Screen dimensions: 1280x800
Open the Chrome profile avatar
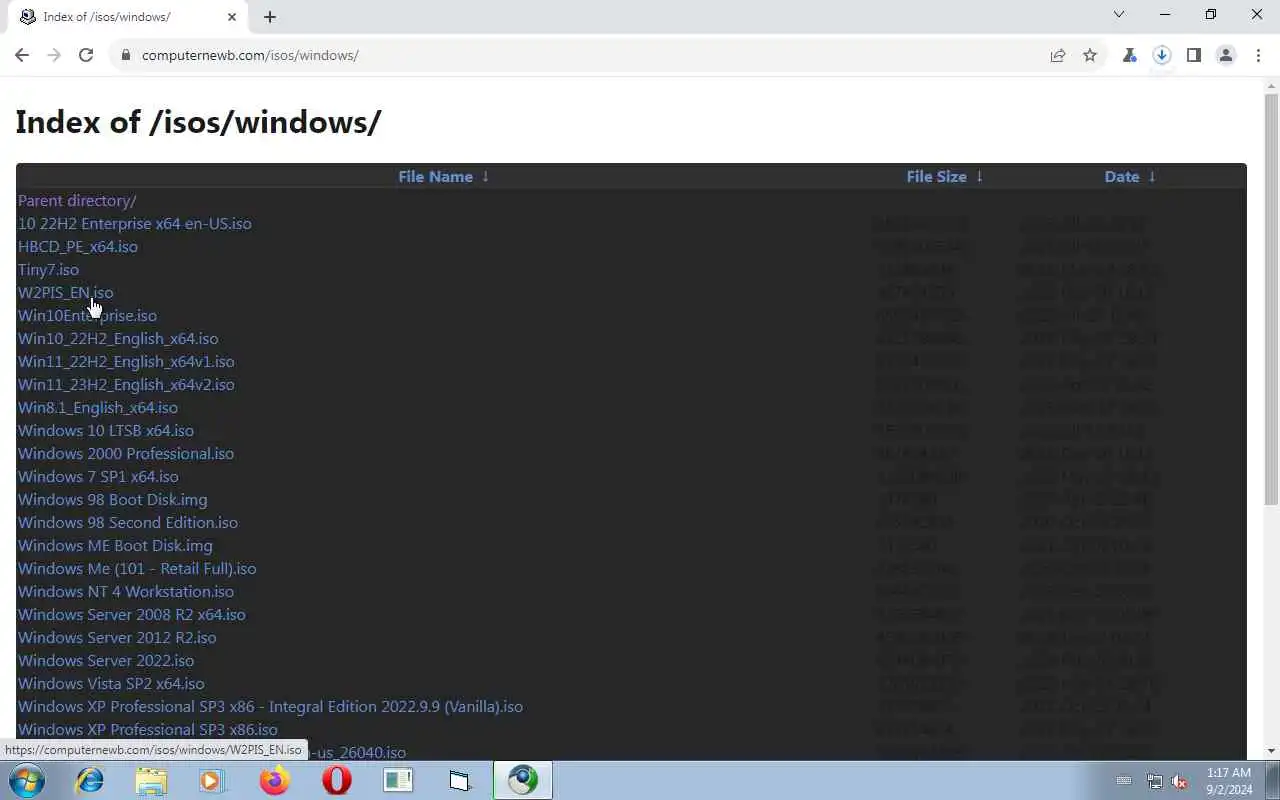pos(1226,55)
